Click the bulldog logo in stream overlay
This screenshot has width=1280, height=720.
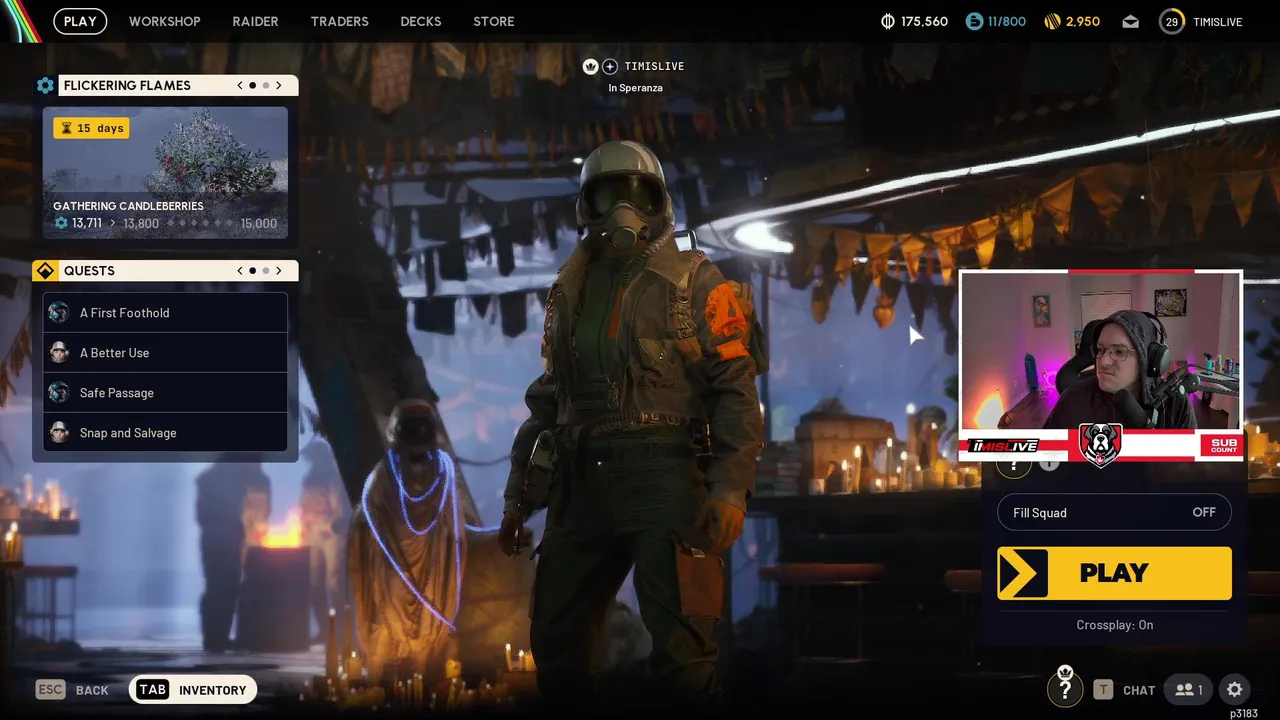coord(1100,444)
